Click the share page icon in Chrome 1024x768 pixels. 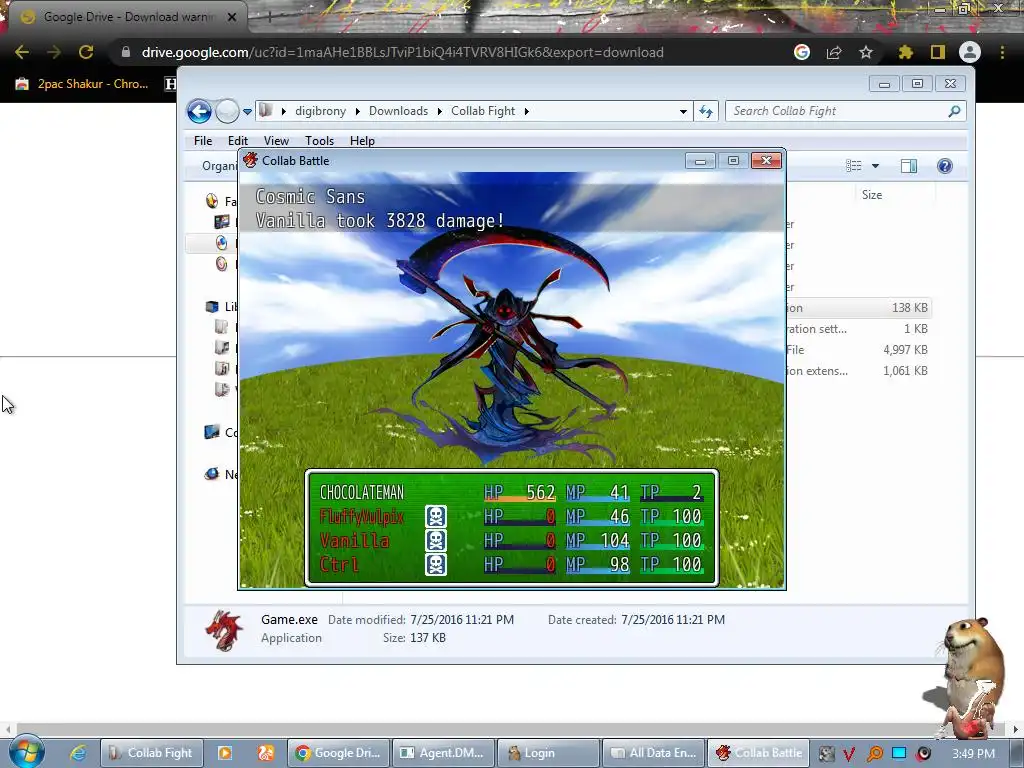[x=834, y=52]
